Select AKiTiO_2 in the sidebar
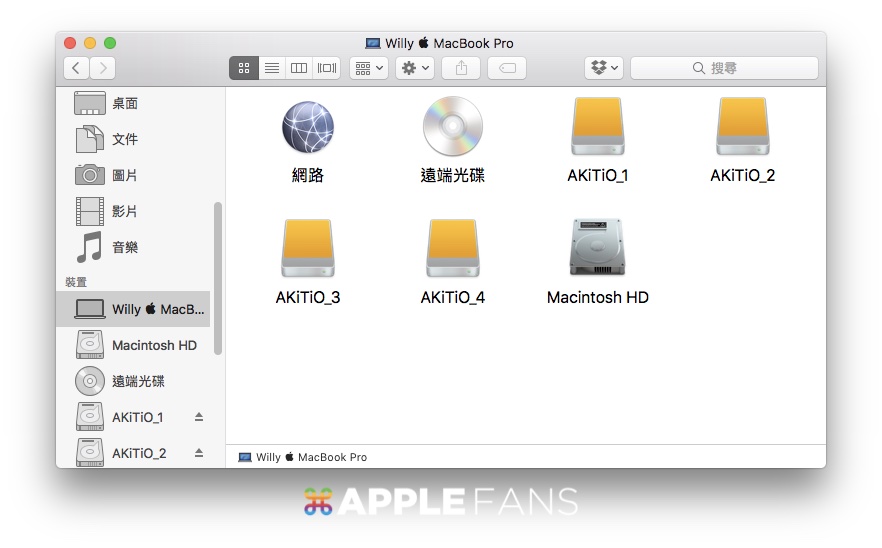 click(x=133, y=452)
